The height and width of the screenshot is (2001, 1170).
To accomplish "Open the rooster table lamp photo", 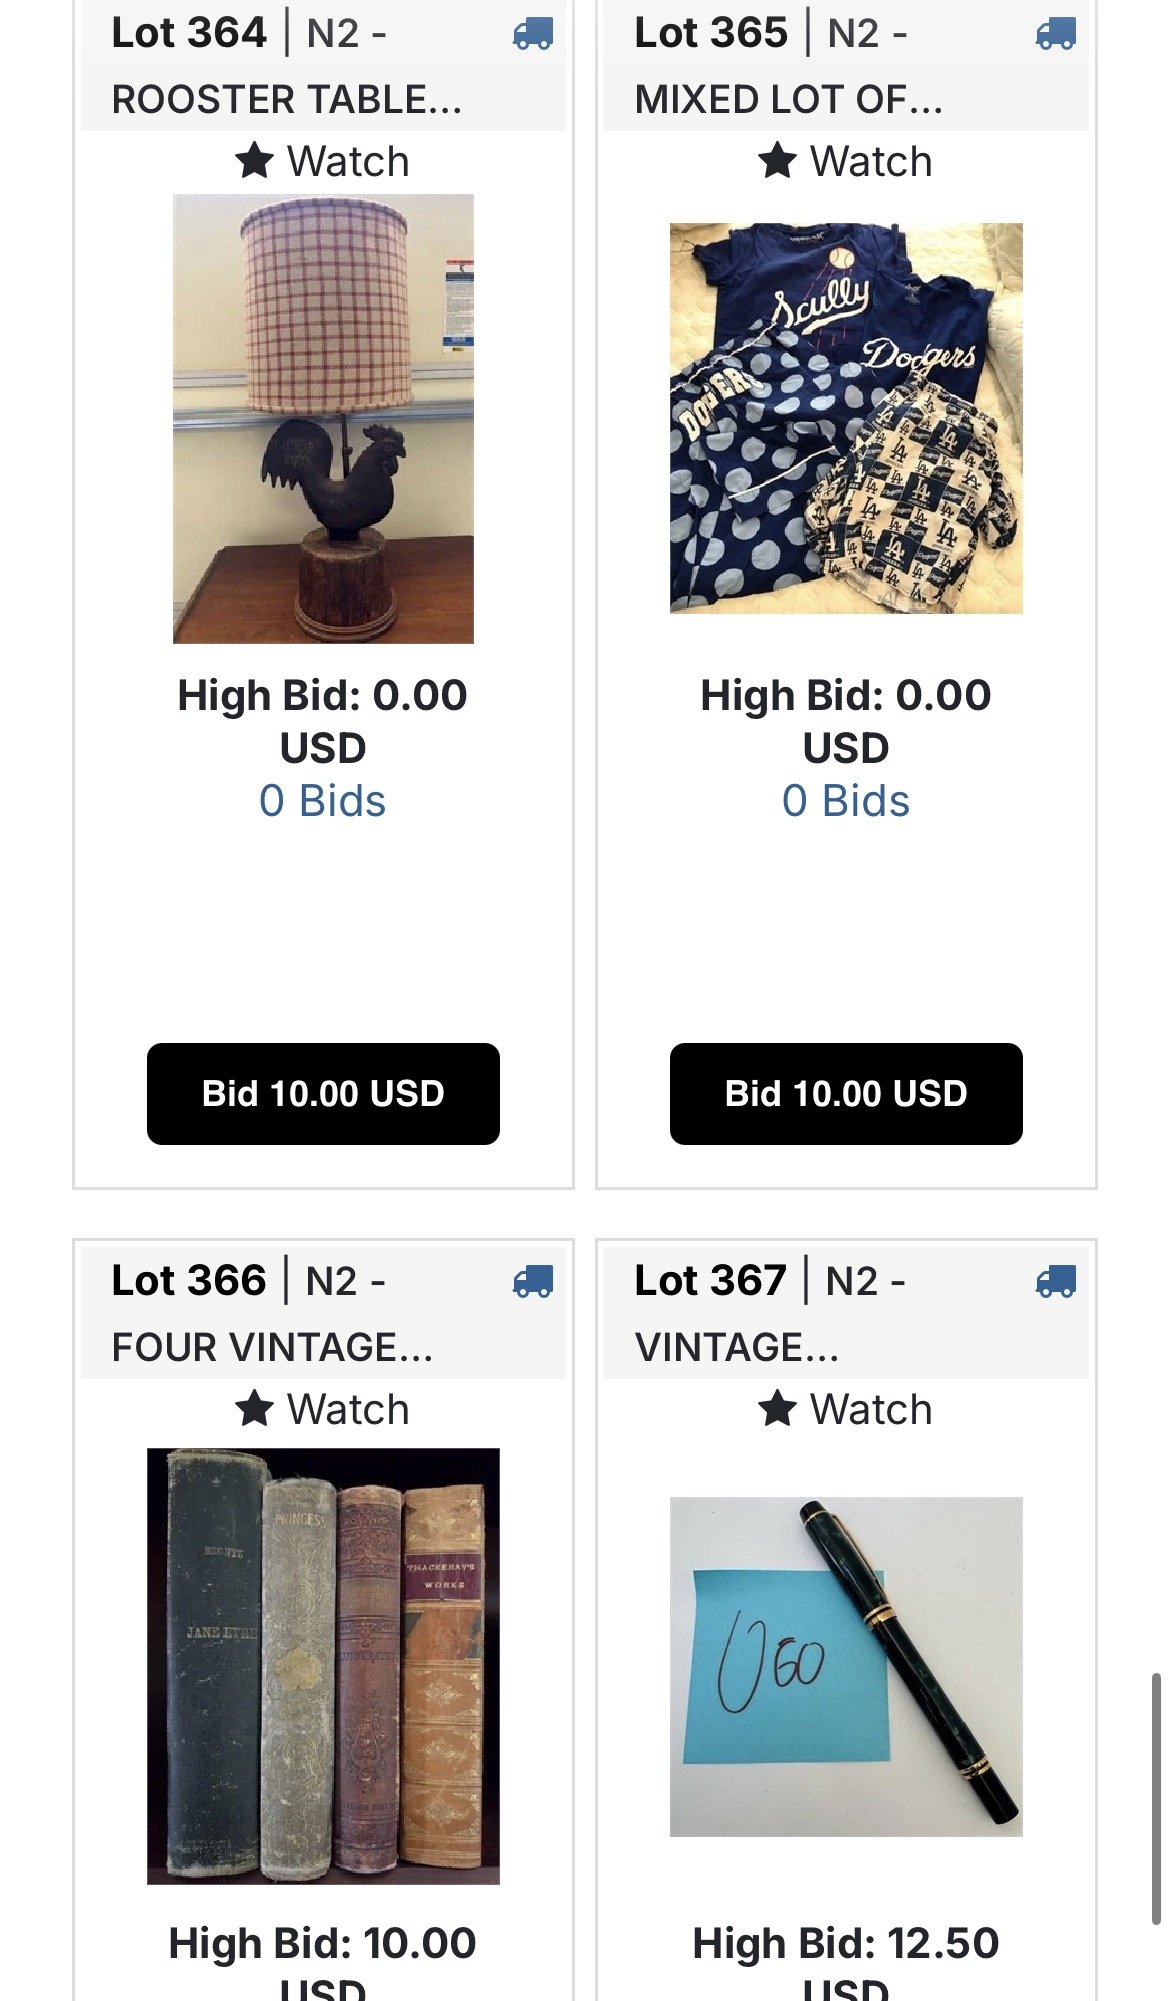I will click(323, 418).
